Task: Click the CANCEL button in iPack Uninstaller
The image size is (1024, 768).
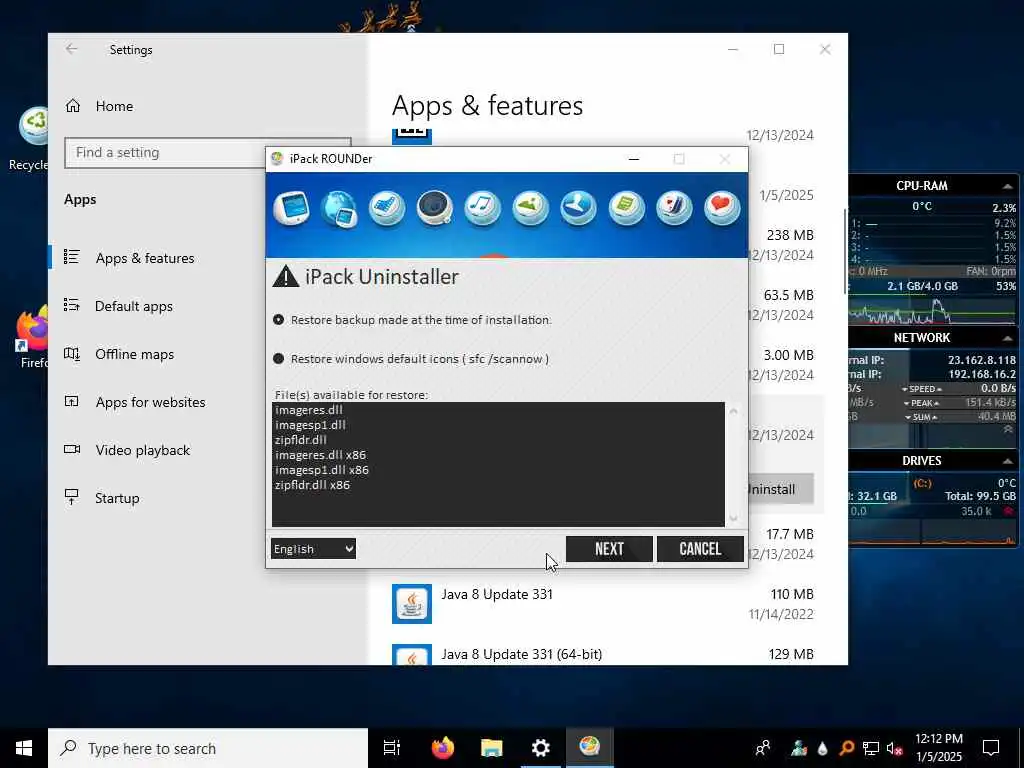Action: [x=699, y=549]
